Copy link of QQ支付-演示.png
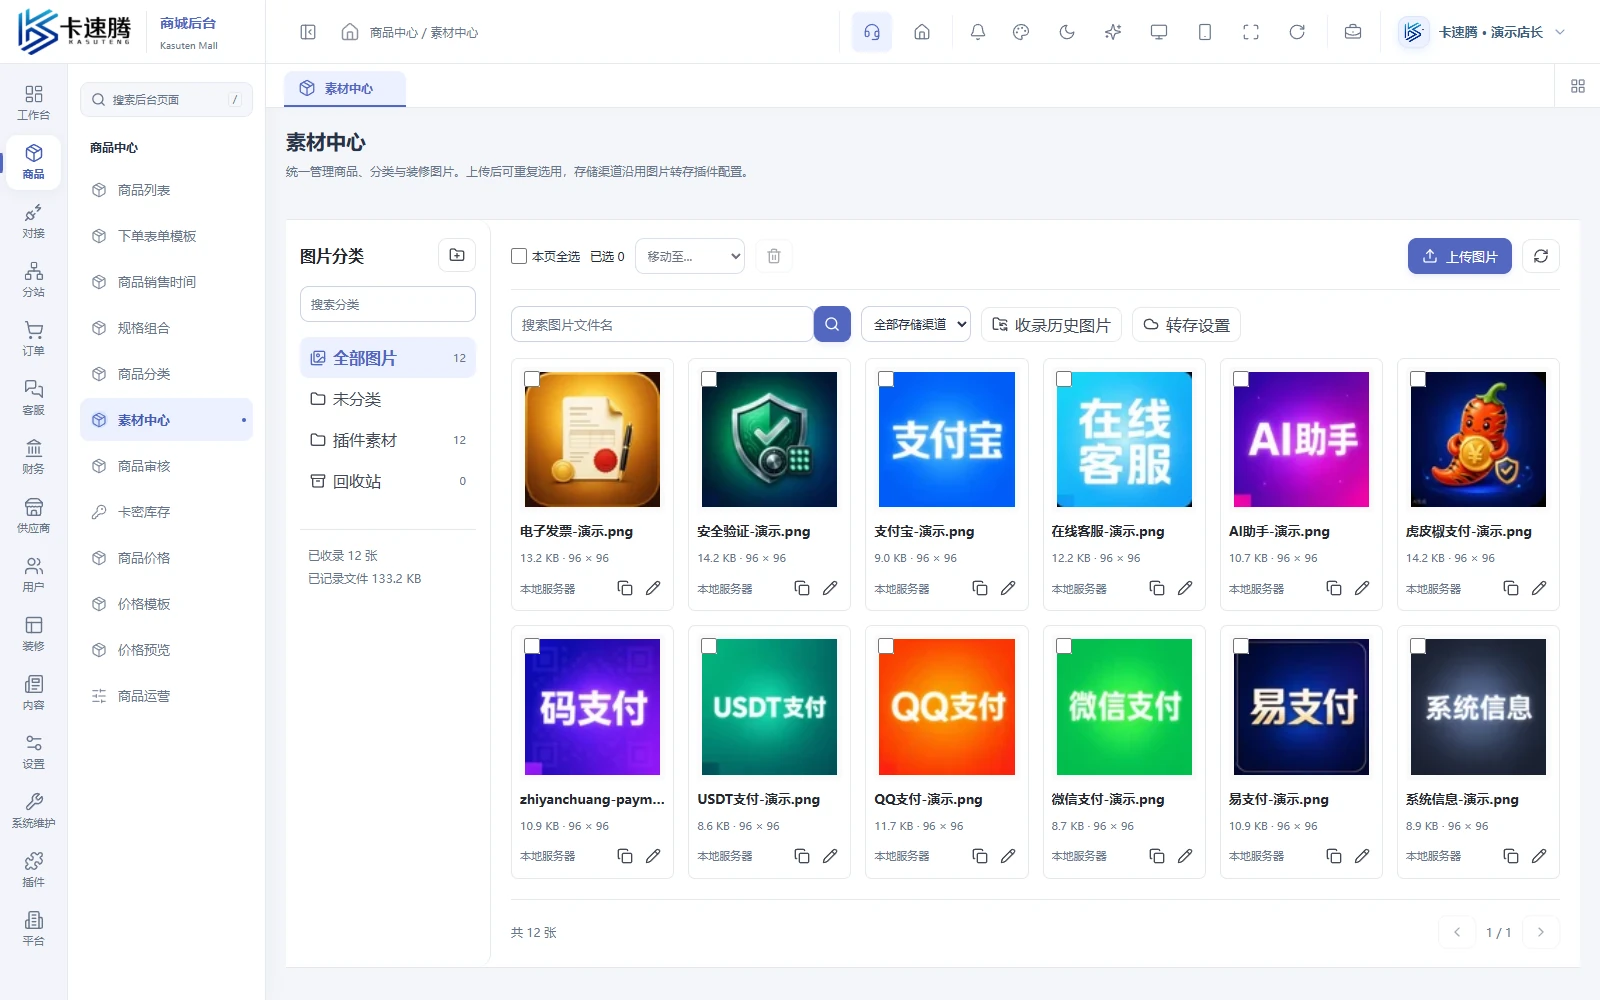Viewport: 1600px width, 1000px height. click(980, 856)
